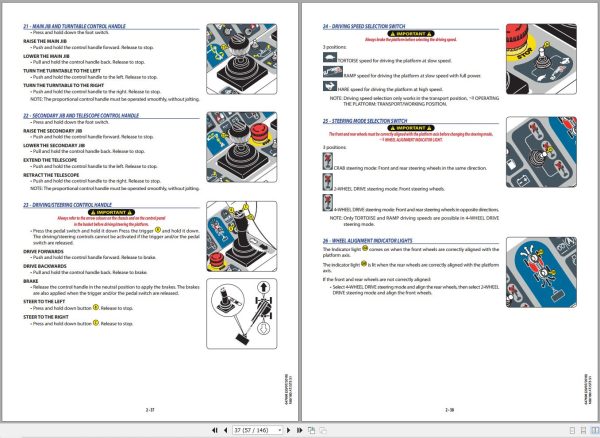
Task: Jump to the last page
Action: (300, 430)
